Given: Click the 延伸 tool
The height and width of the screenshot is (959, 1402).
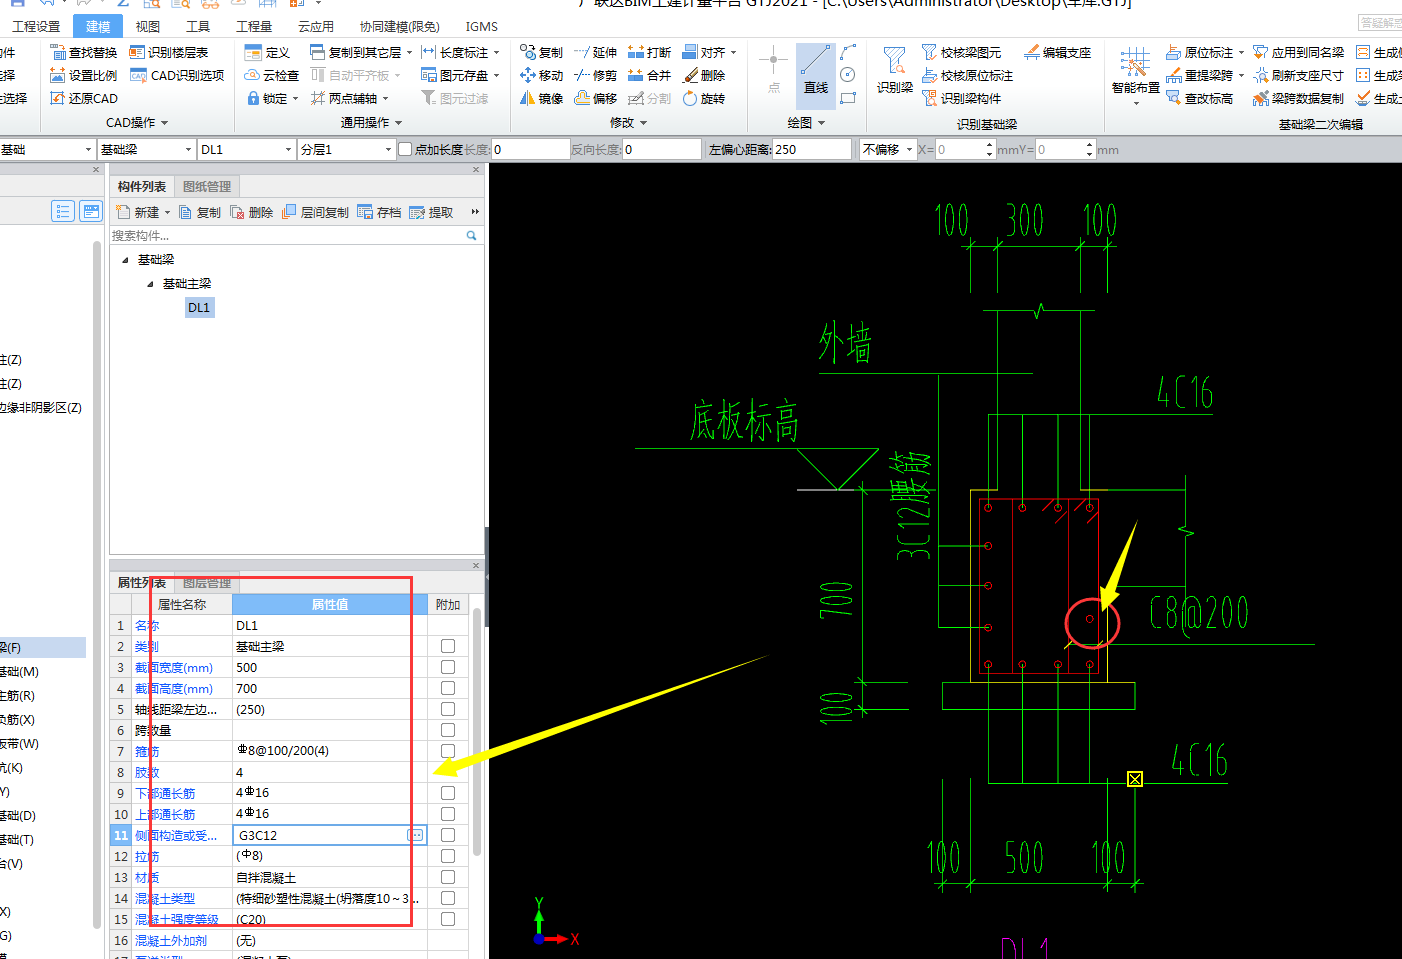Looking at the screenshot, I should click(x=595, y=52).
